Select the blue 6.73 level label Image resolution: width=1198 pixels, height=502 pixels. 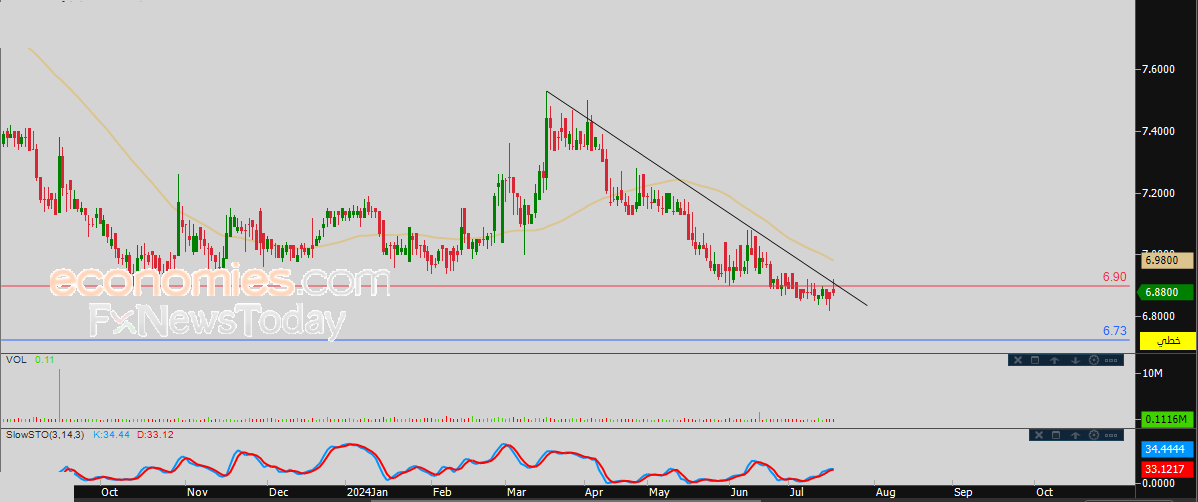[x=1115, y=331]
